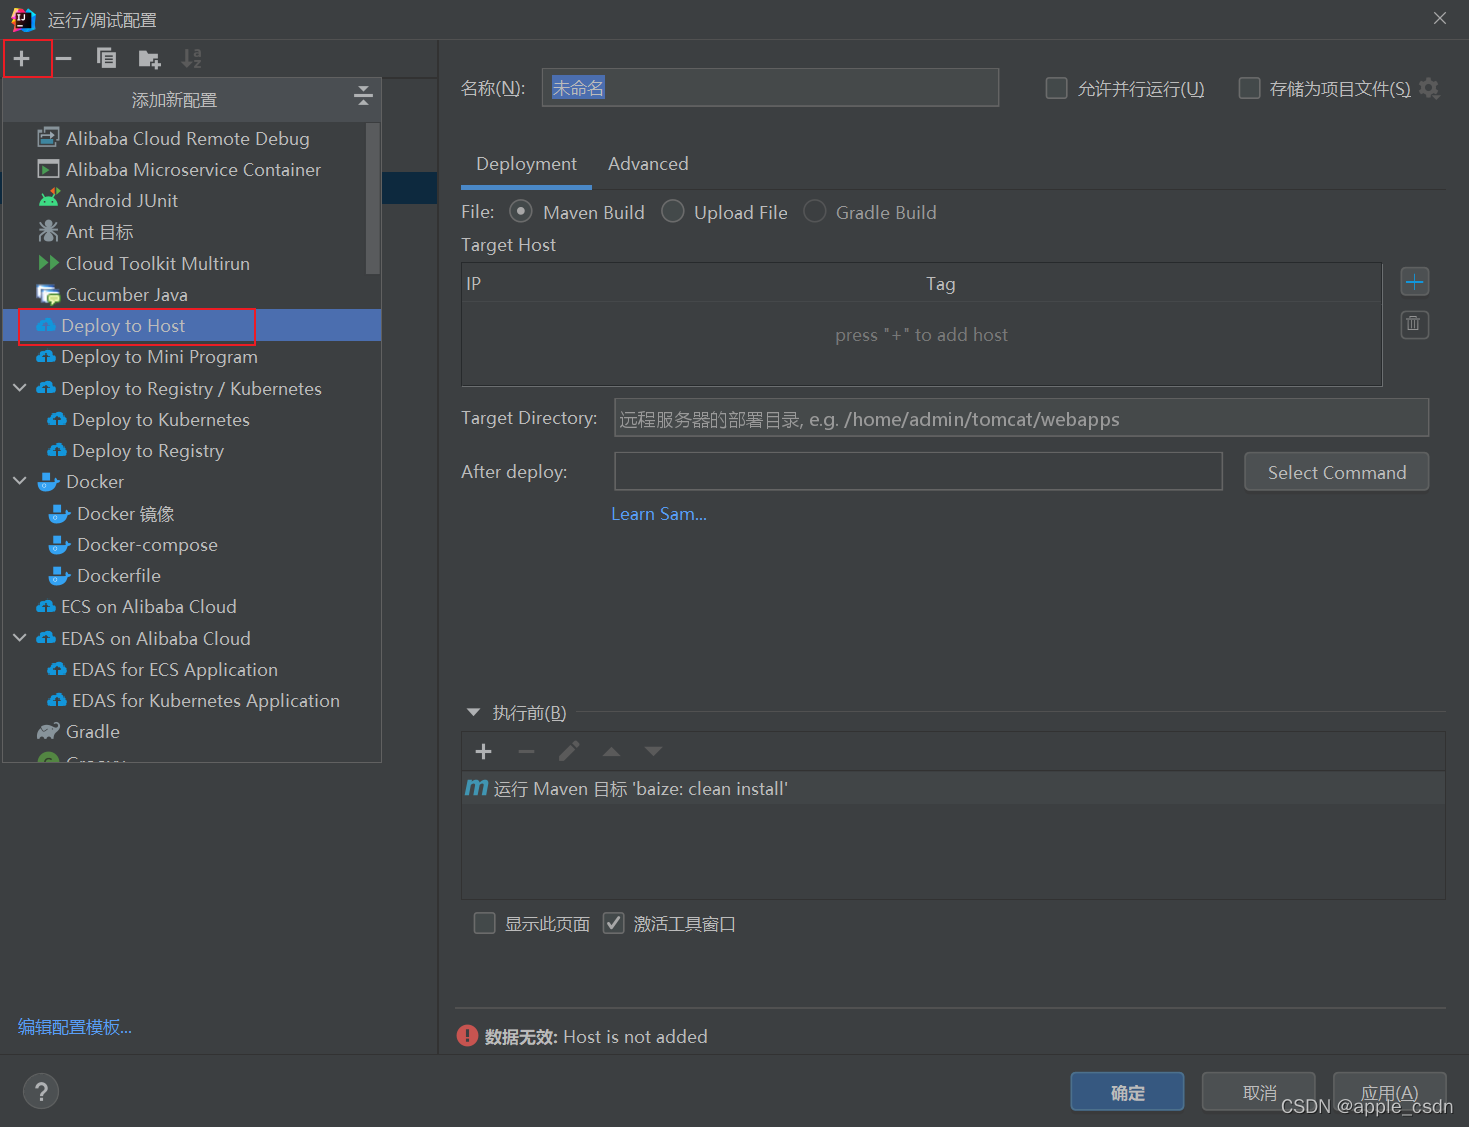The height and width of the screenshot is (1127, 1469).
Task: Edit the Maven goal with the pencil icon
Action: tap(568, 751)
